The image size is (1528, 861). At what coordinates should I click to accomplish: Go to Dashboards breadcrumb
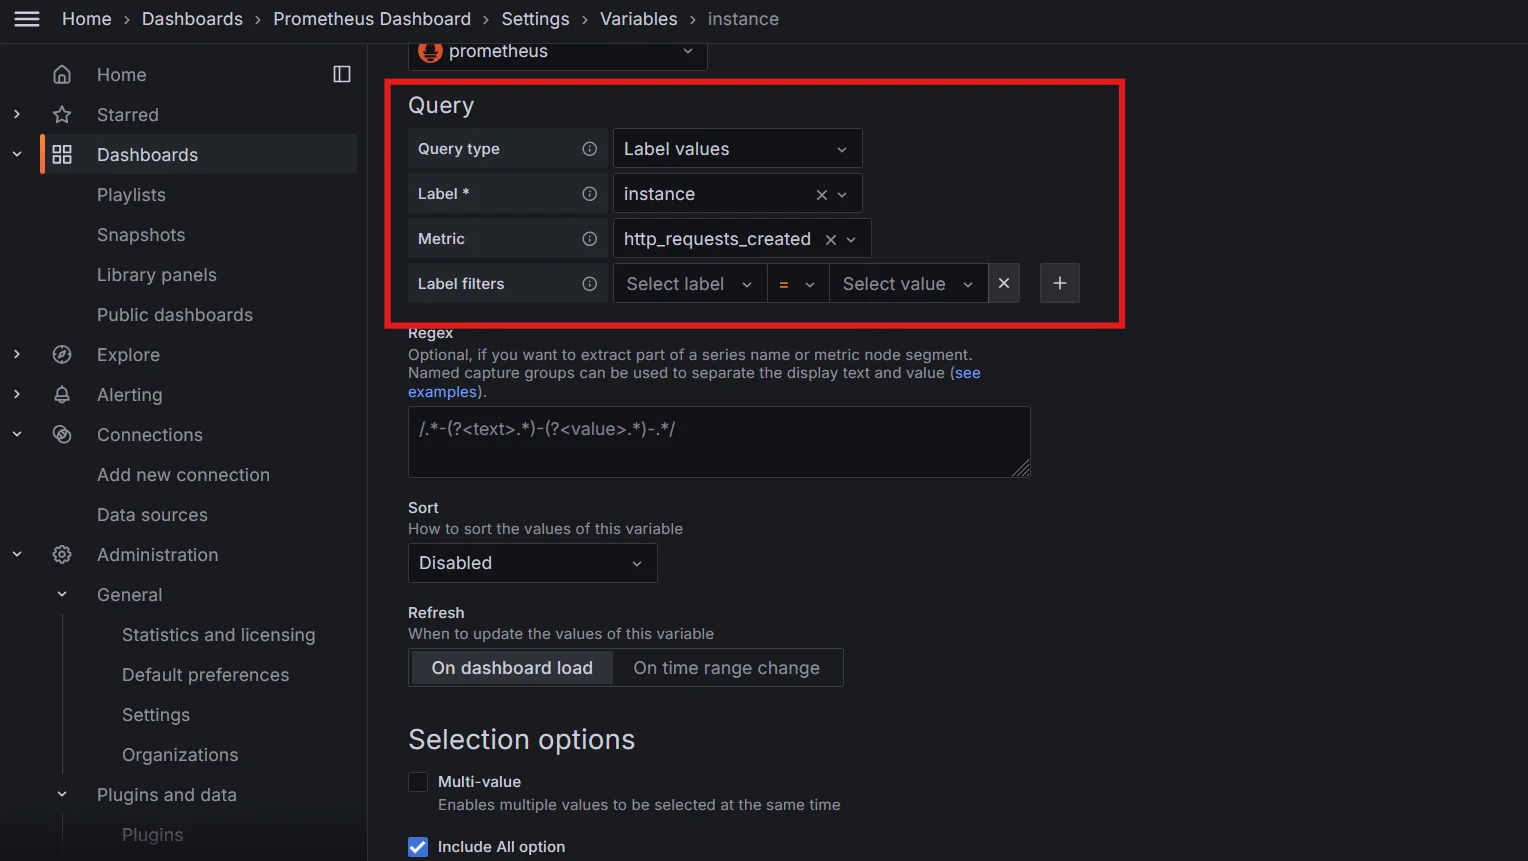tap(192, 19)
